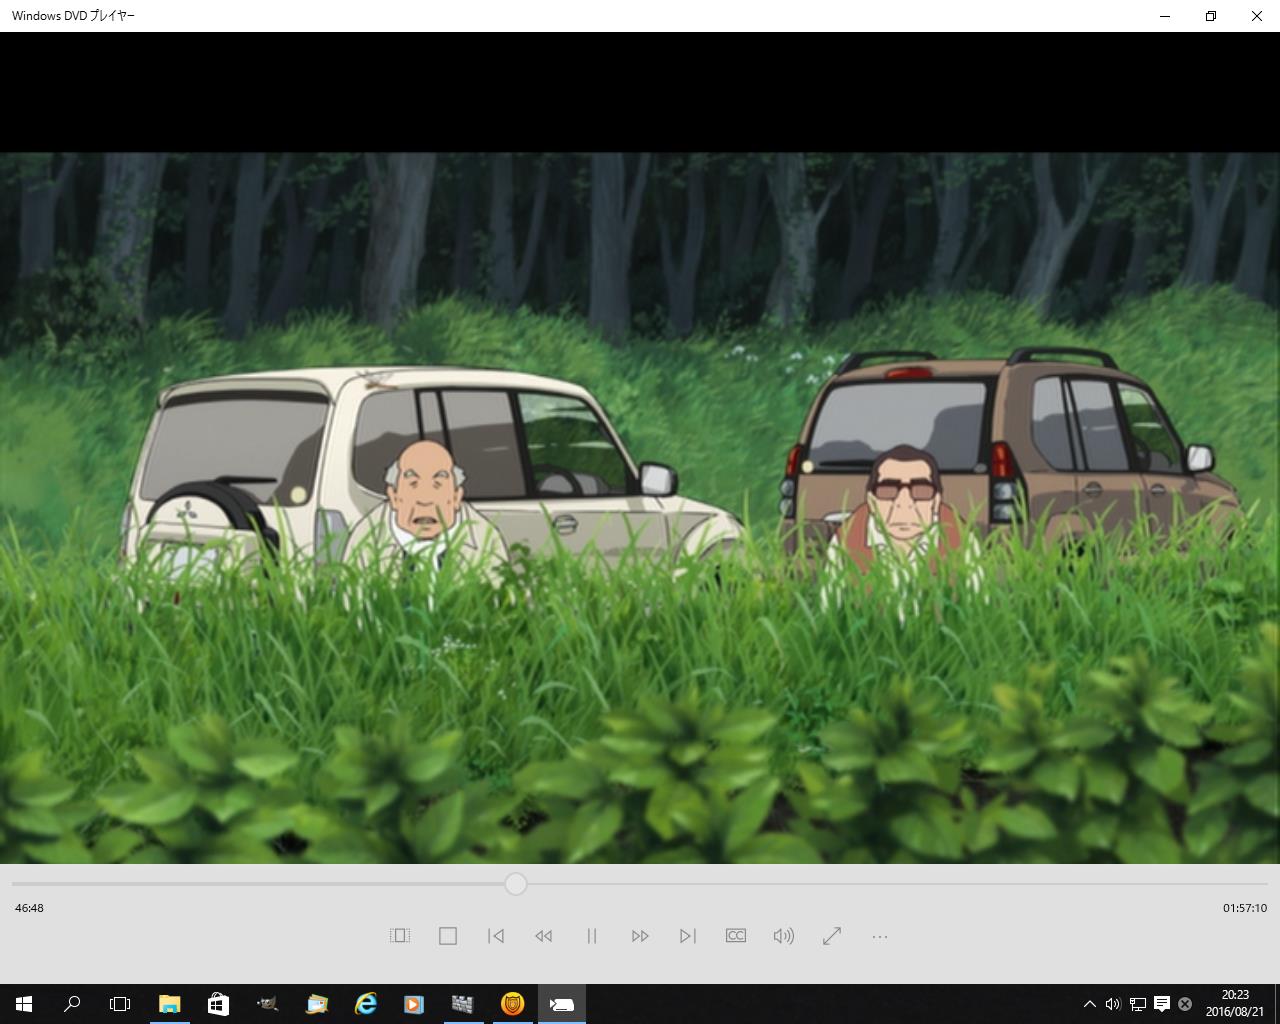Restore down the DVD Player window
Screen dimensions: 1280x1024
pyautogui.click(x=1211, y=16)
